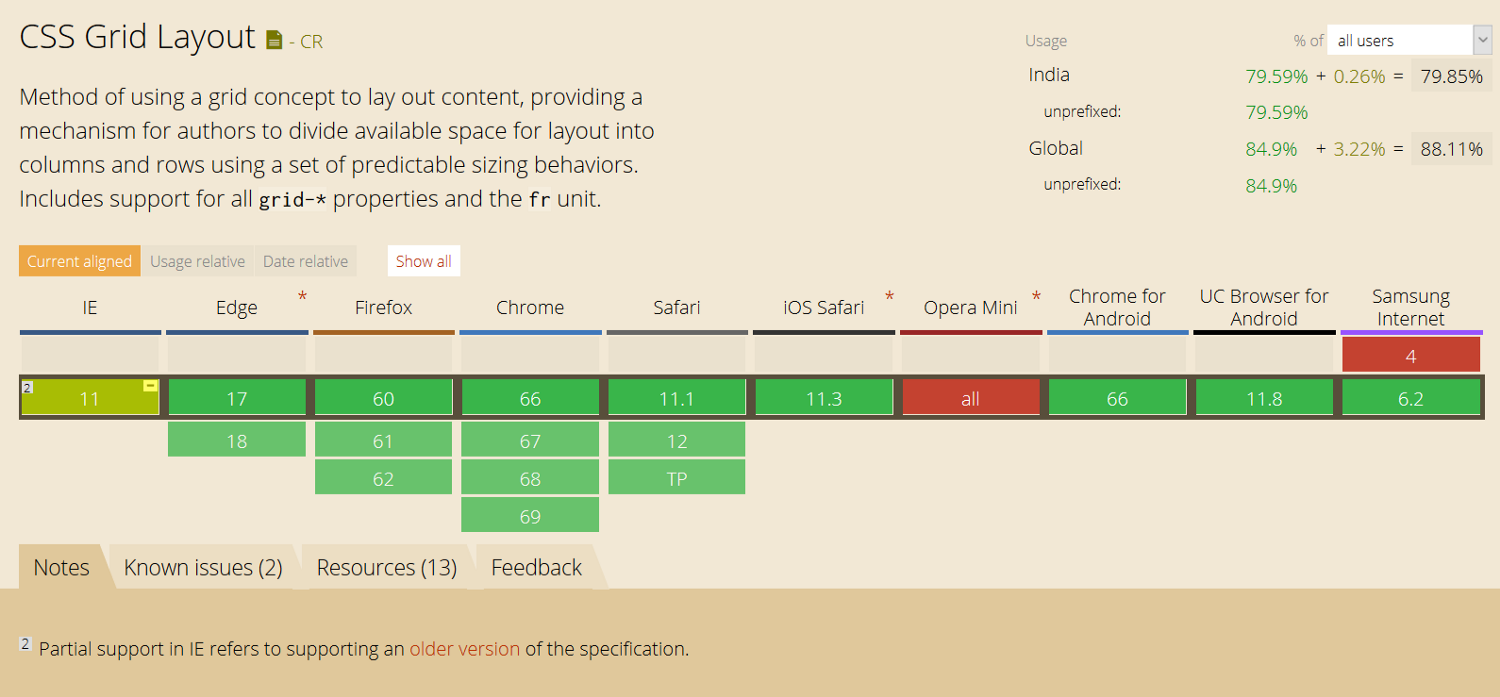Click the Show all button
Image resolution: width=1500 pixels, height=697 pixels.
[424, 261]
